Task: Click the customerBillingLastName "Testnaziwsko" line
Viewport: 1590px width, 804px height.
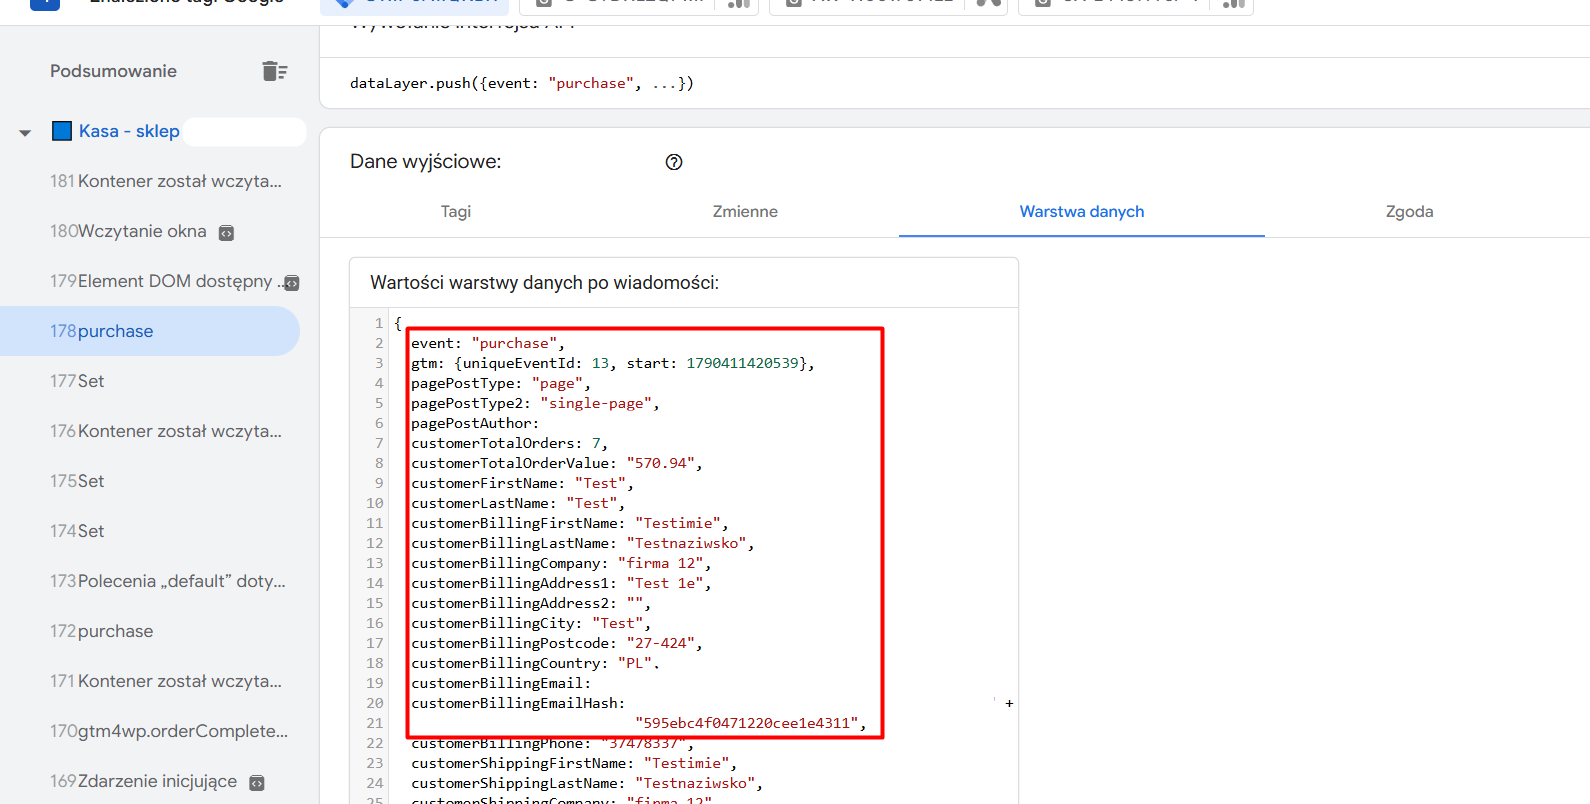Action: (x=583, y=543)
